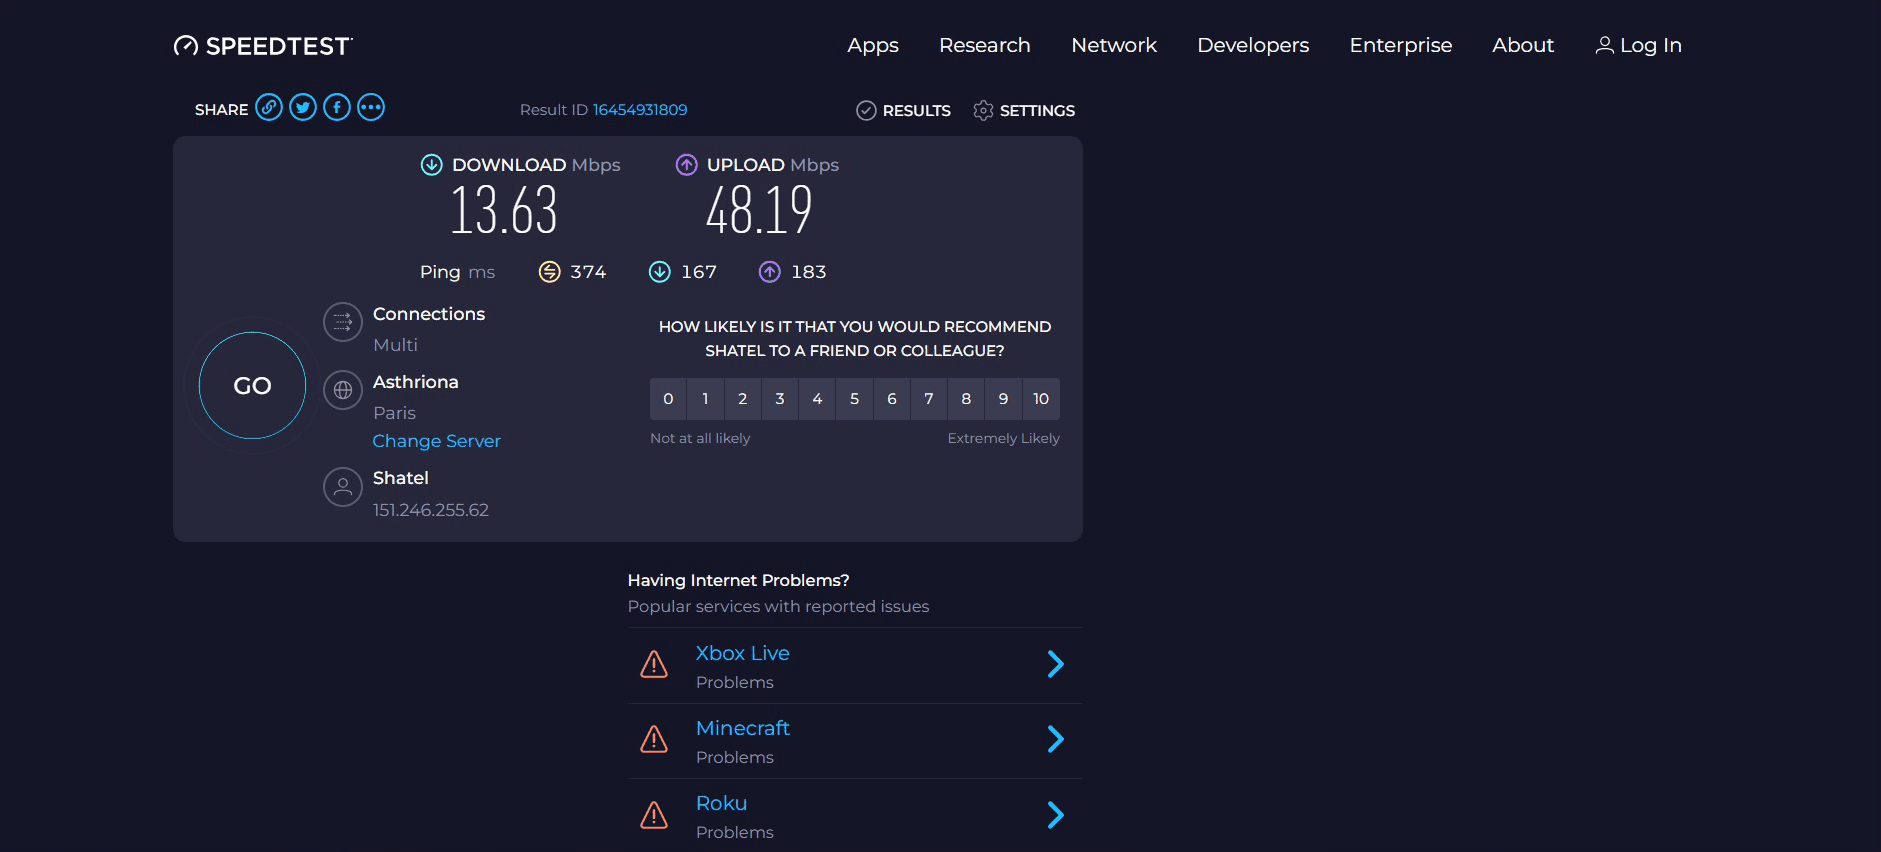1881x852 pixels.
Task: Click the upload arrow icon
Action: (x=686, y=165)
